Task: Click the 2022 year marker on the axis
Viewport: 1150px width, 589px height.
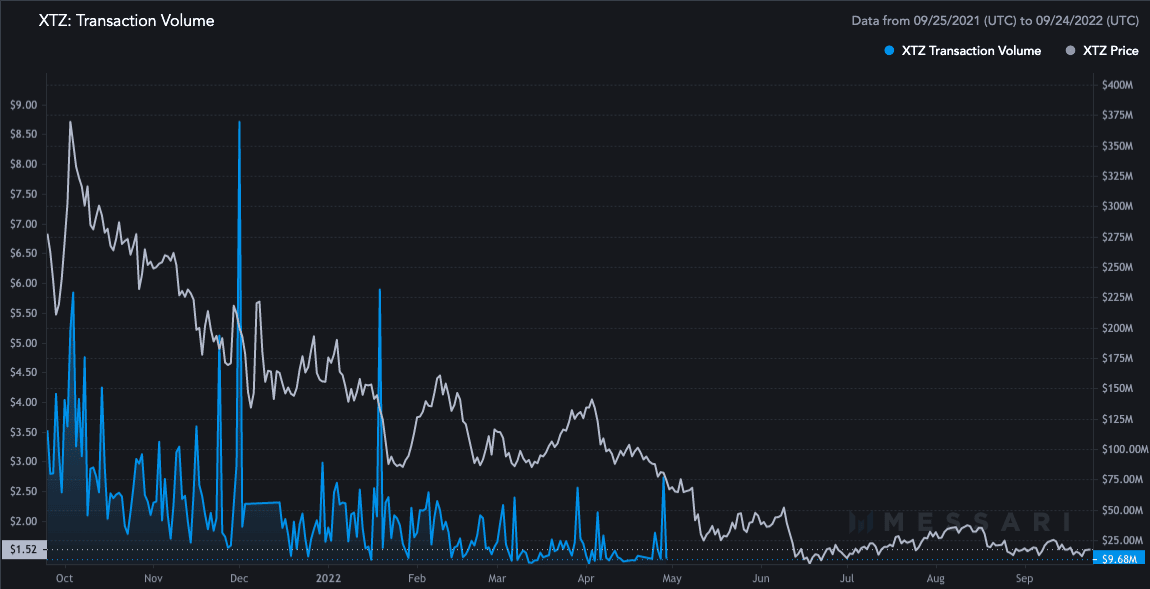Action: 329,578
